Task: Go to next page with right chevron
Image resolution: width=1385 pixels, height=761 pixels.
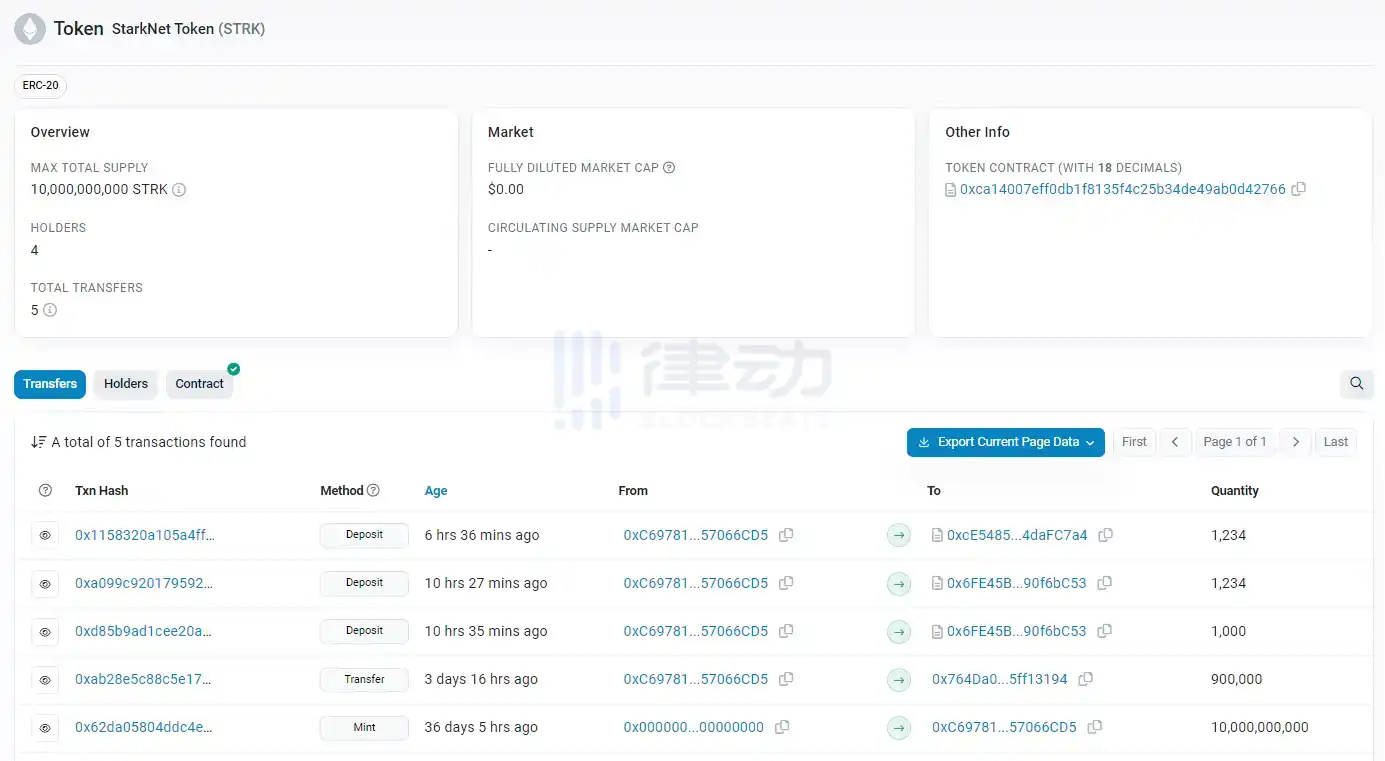Action: click(1295, 442)
